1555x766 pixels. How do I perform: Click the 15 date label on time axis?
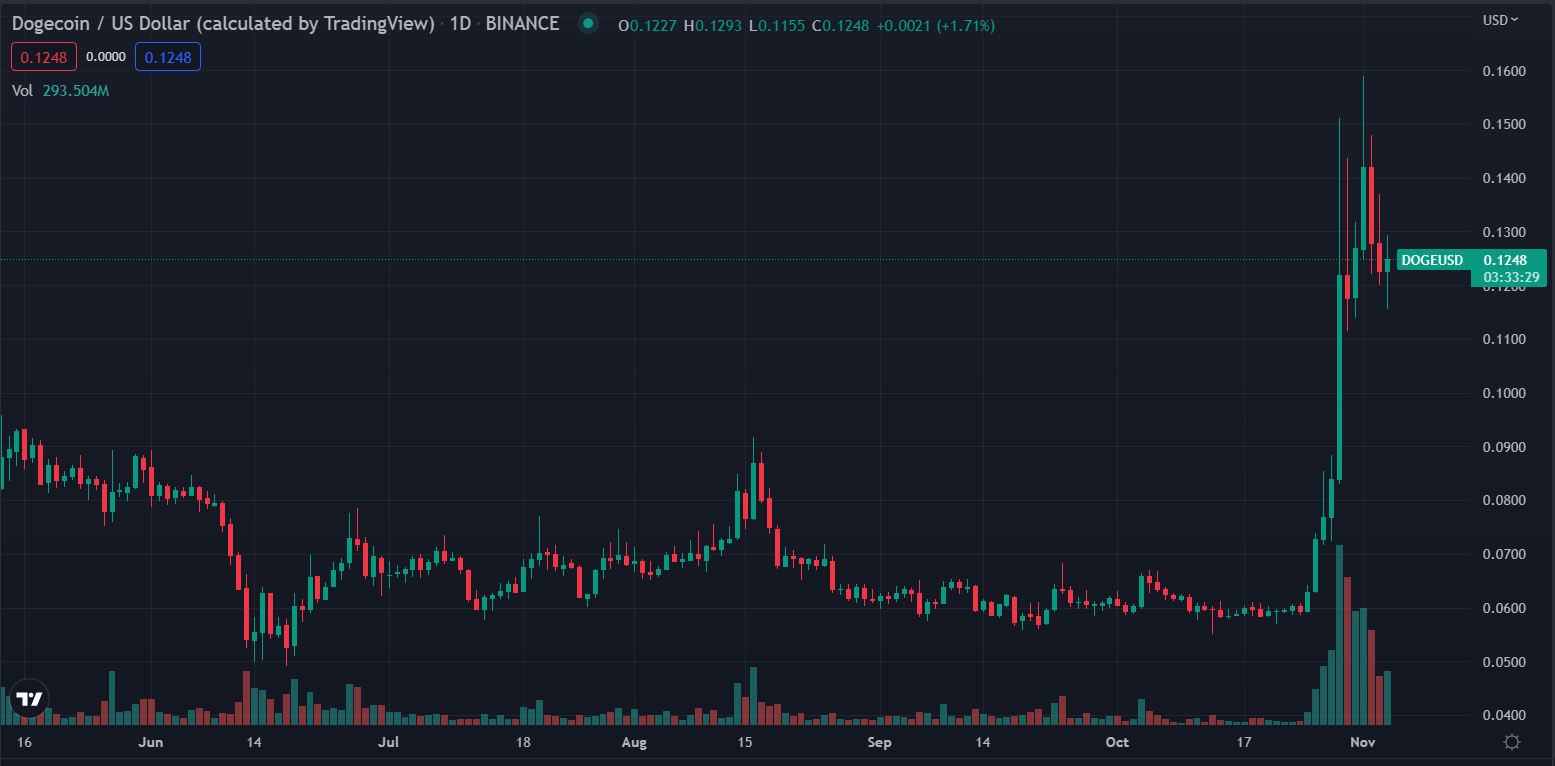[745, 743]
